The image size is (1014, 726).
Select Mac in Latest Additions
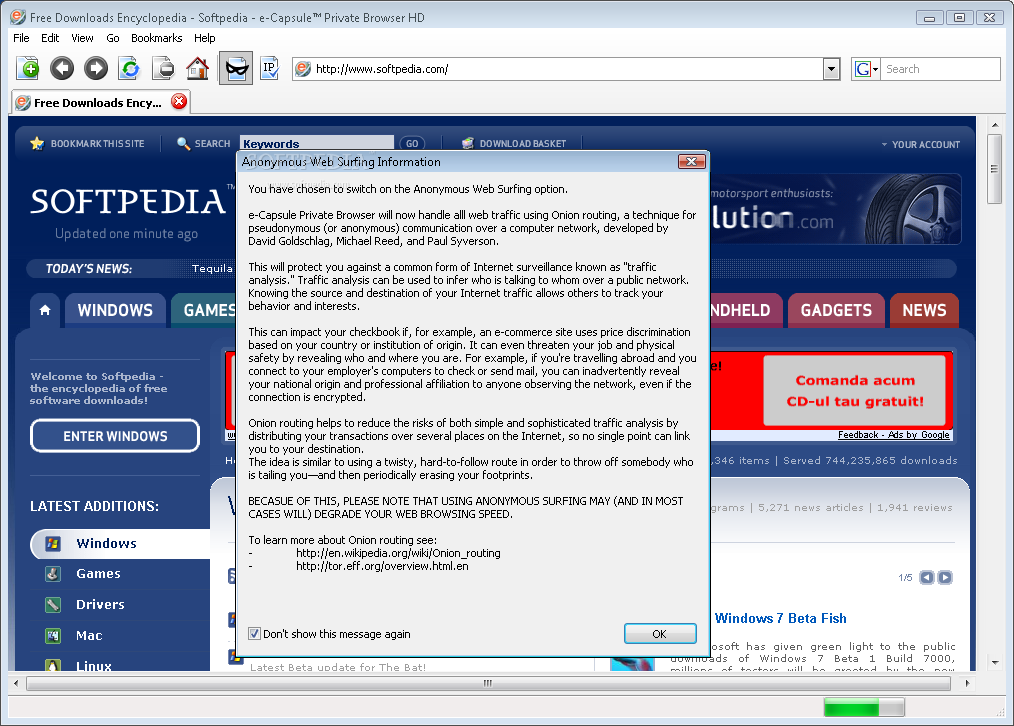[89, 635]
